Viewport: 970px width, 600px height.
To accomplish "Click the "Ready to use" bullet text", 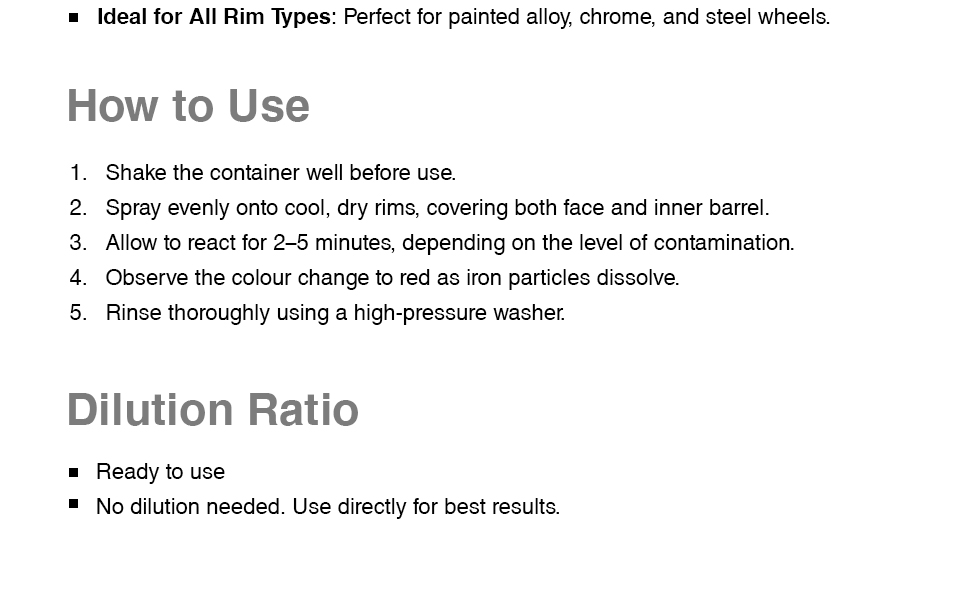I will point(160,472).
